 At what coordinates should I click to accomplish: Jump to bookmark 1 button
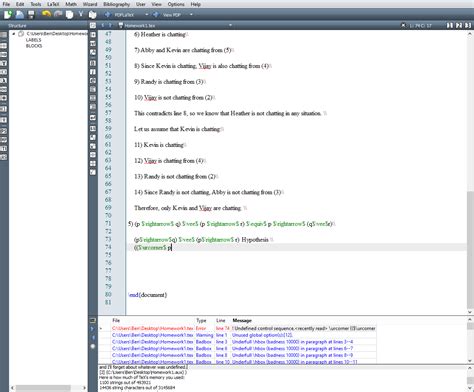tap(450, 25)
